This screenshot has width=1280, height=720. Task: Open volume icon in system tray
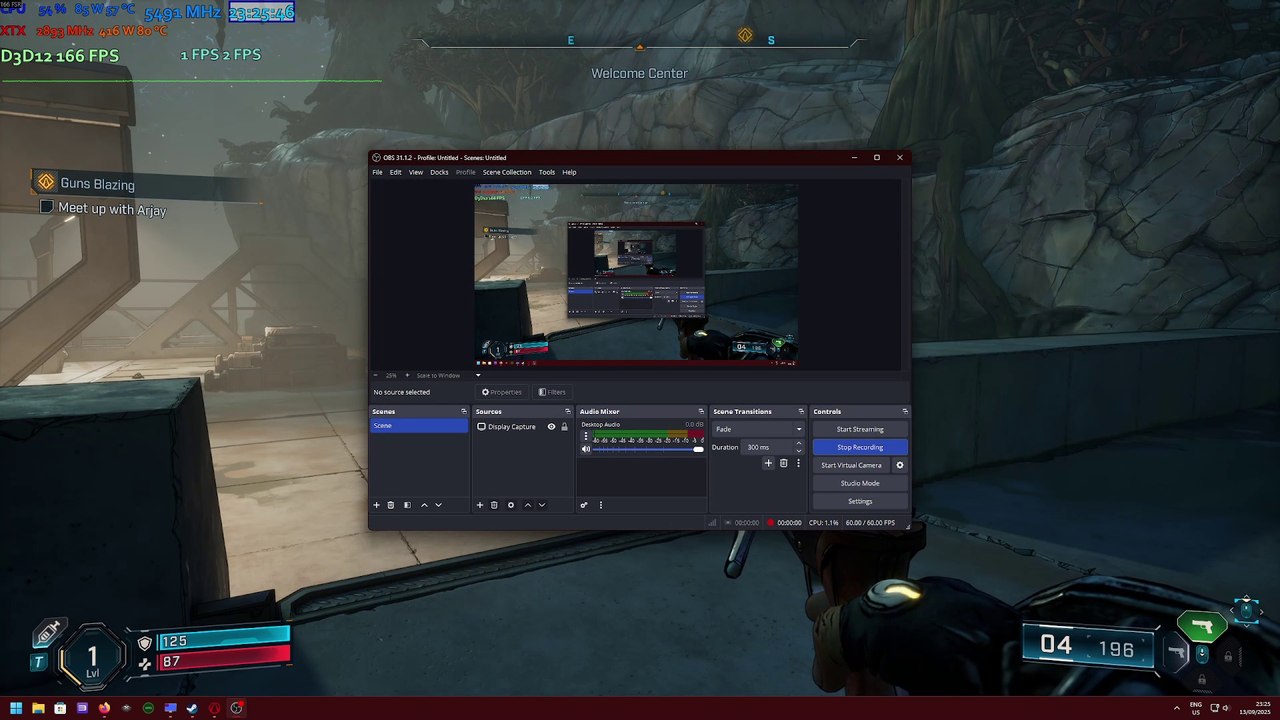click(1224, 708)
